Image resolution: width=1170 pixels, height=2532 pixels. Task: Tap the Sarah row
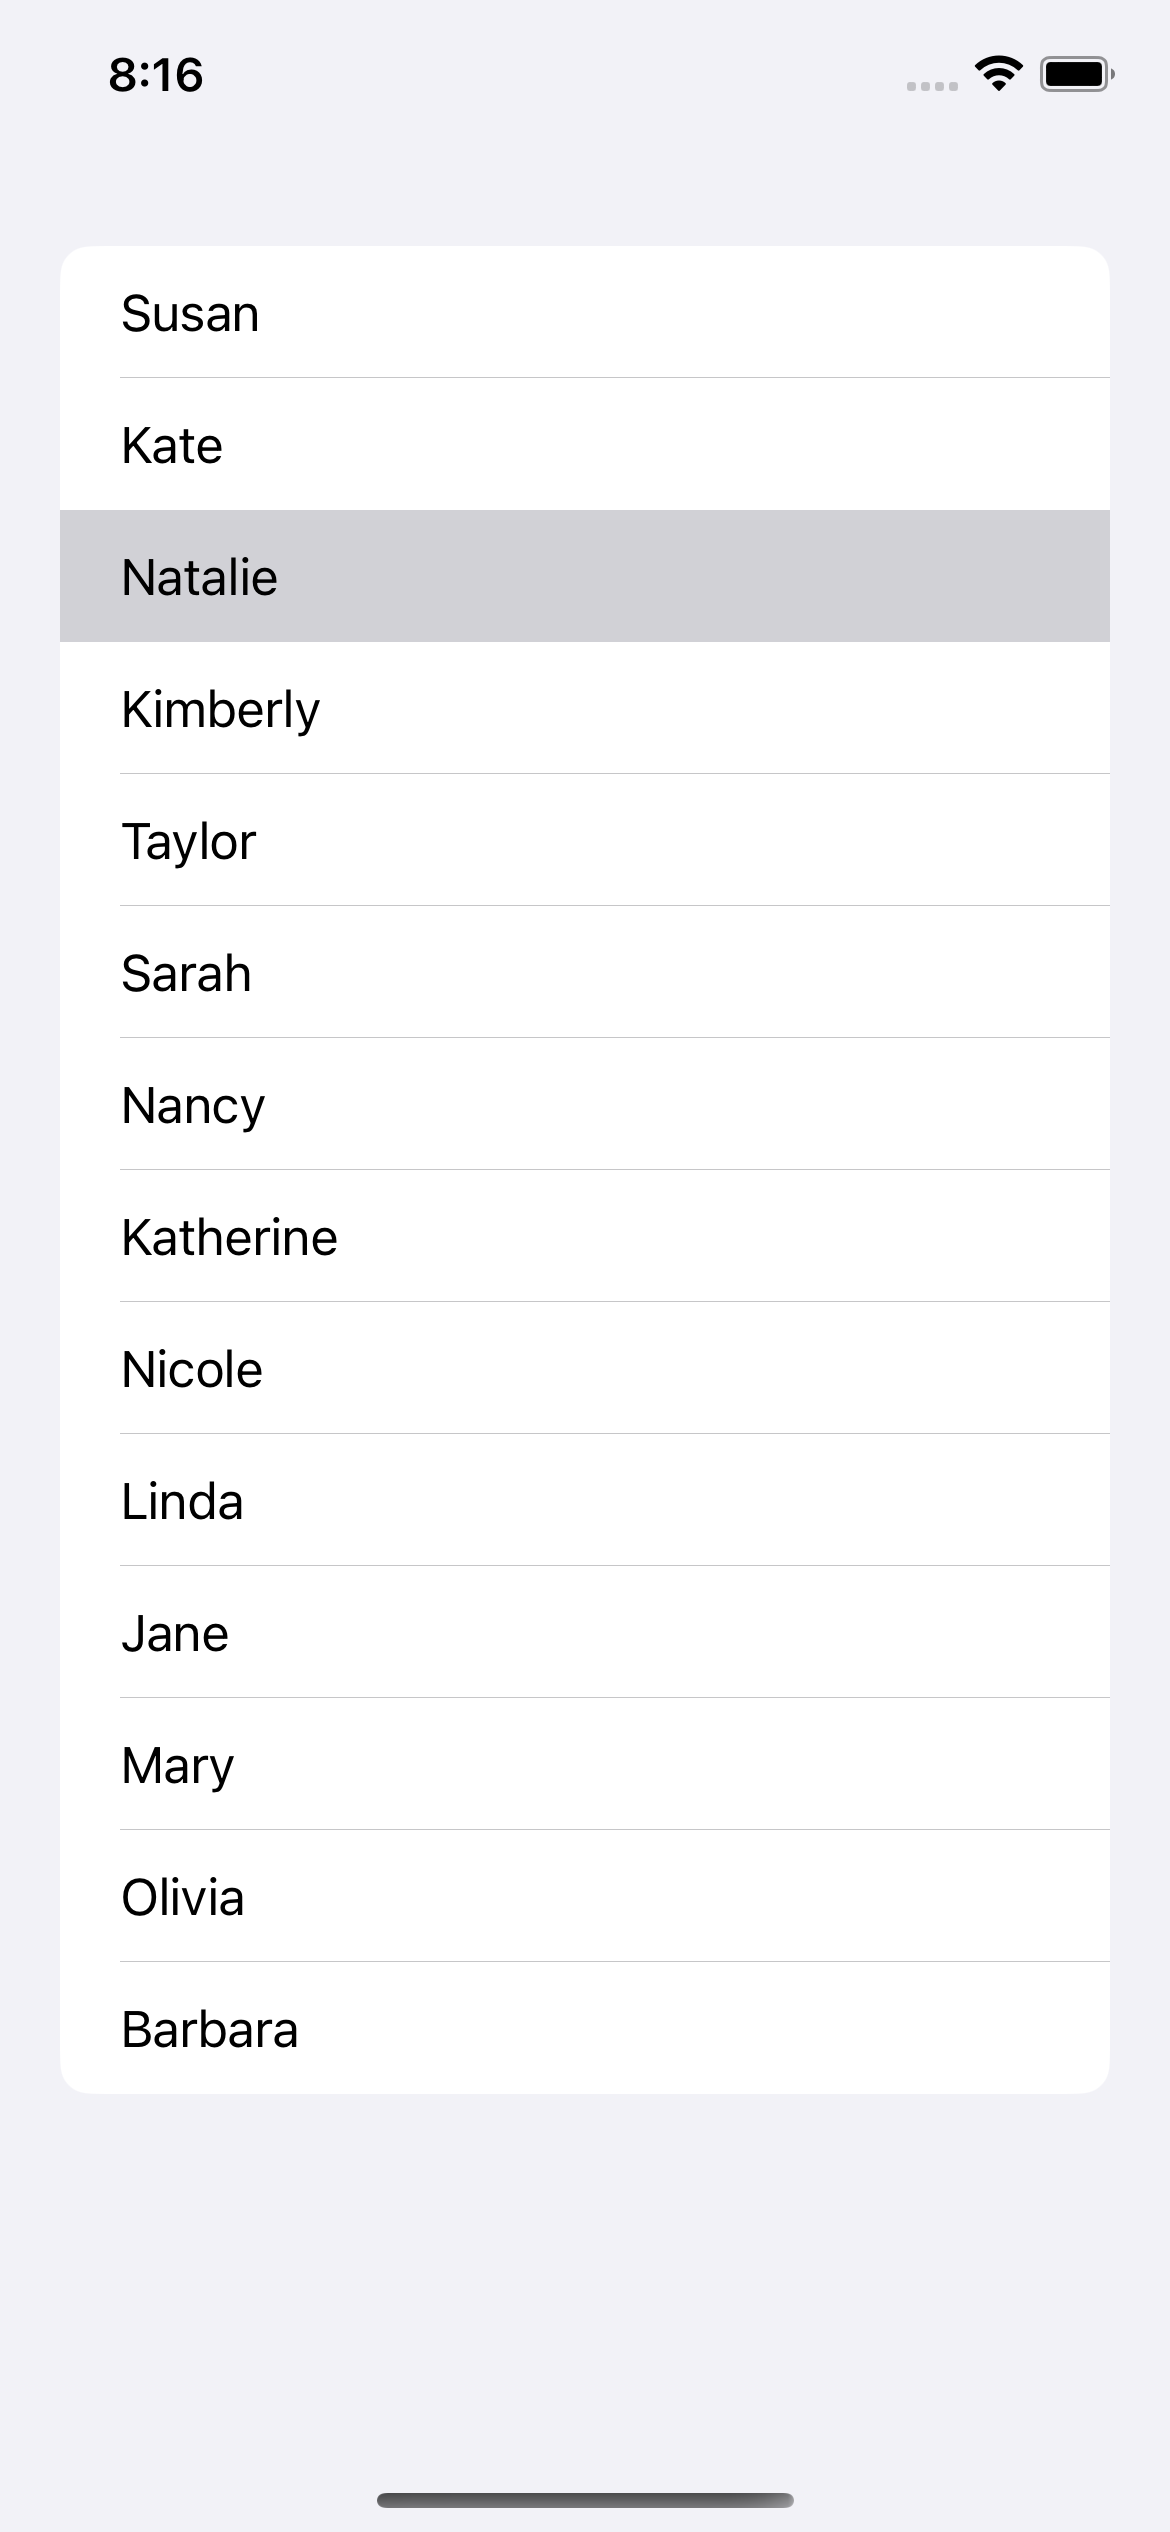pos(585,973)
